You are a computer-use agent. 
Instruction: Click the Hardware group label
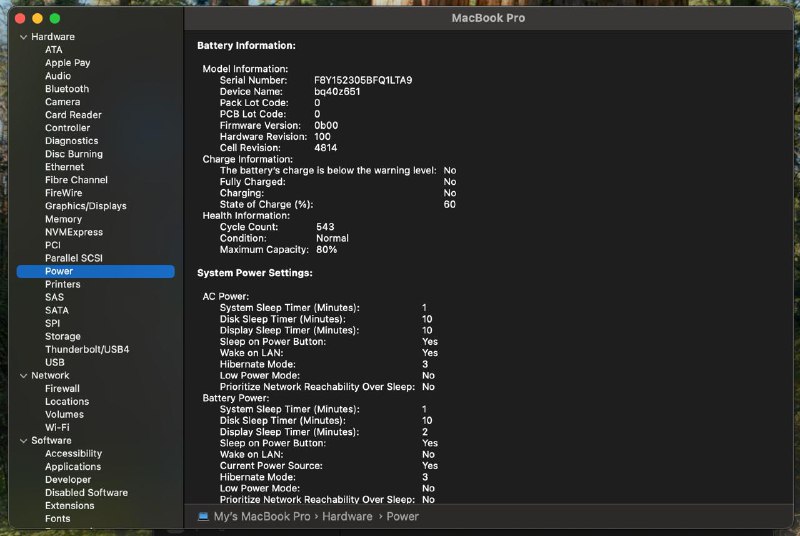click(x=53, y=37)
